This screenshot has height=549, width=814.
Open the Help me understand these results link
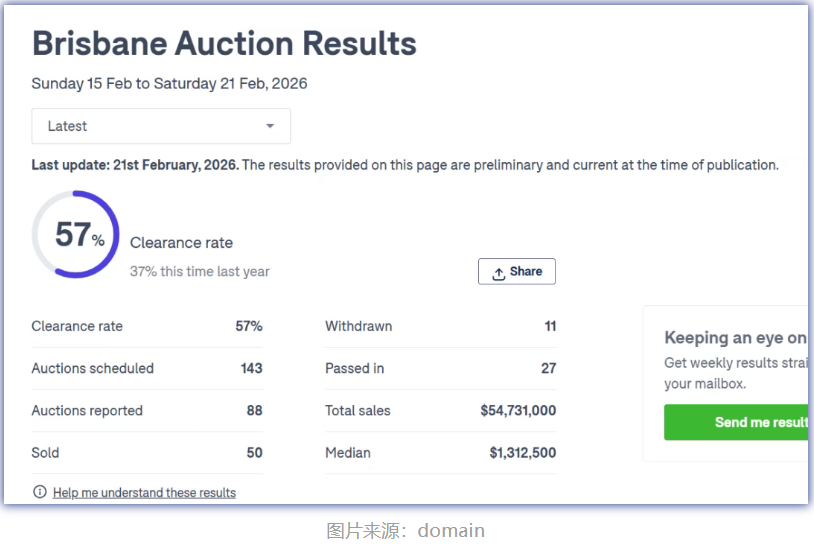pyautogui.click(x=144, y=493)
